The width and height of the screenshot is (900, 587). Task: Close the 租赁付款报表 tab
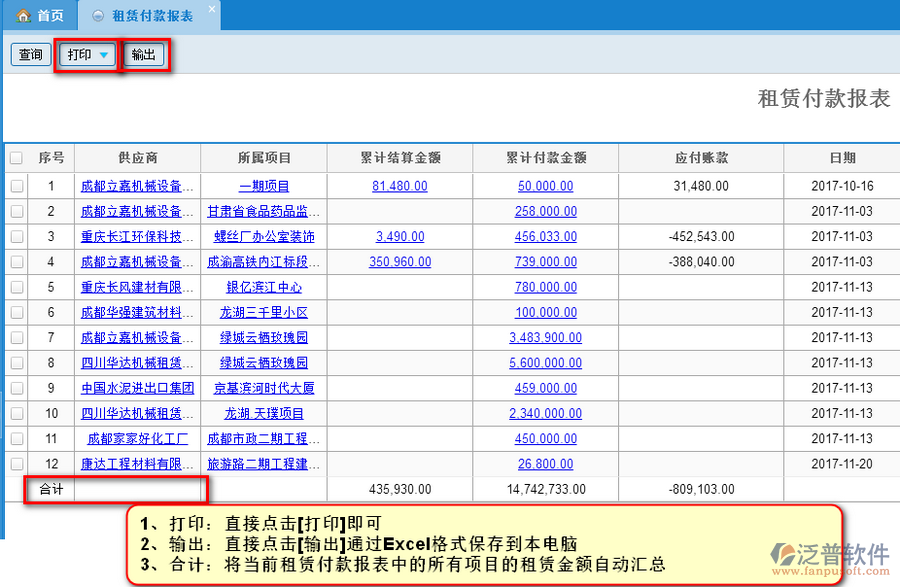210,11
